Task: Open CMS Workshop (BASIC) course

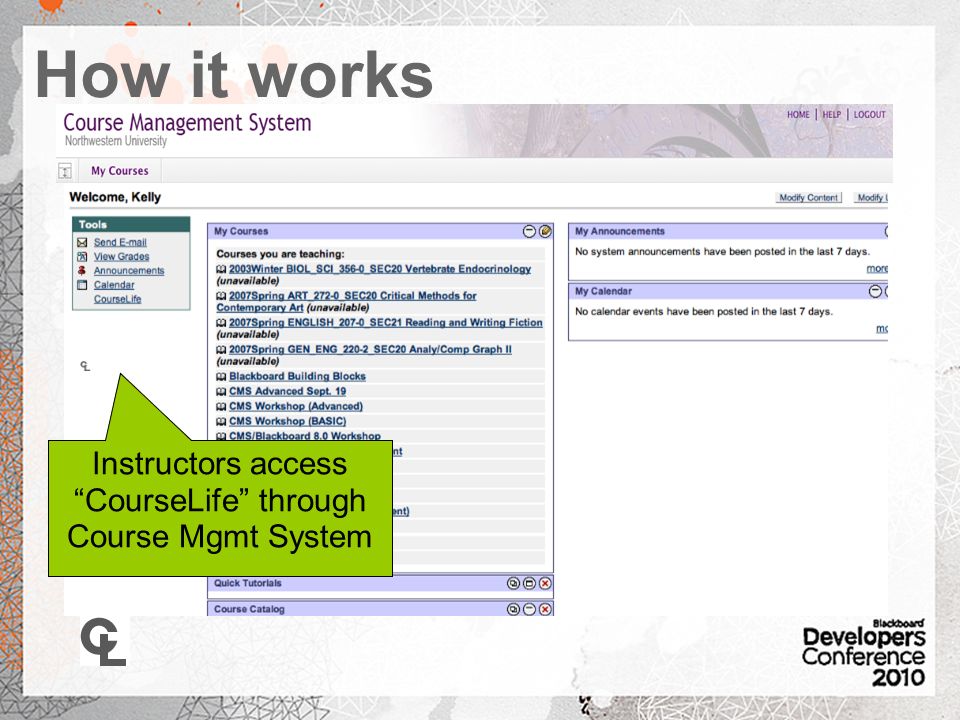Action: pos(288,421)
